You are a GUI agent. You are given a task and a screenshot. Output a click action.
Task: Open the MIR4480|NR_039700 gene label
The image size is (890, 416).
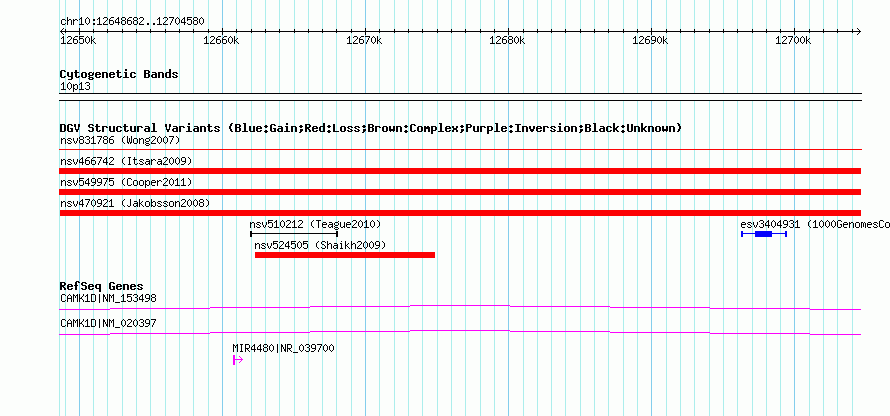click(x=283, y=348)
